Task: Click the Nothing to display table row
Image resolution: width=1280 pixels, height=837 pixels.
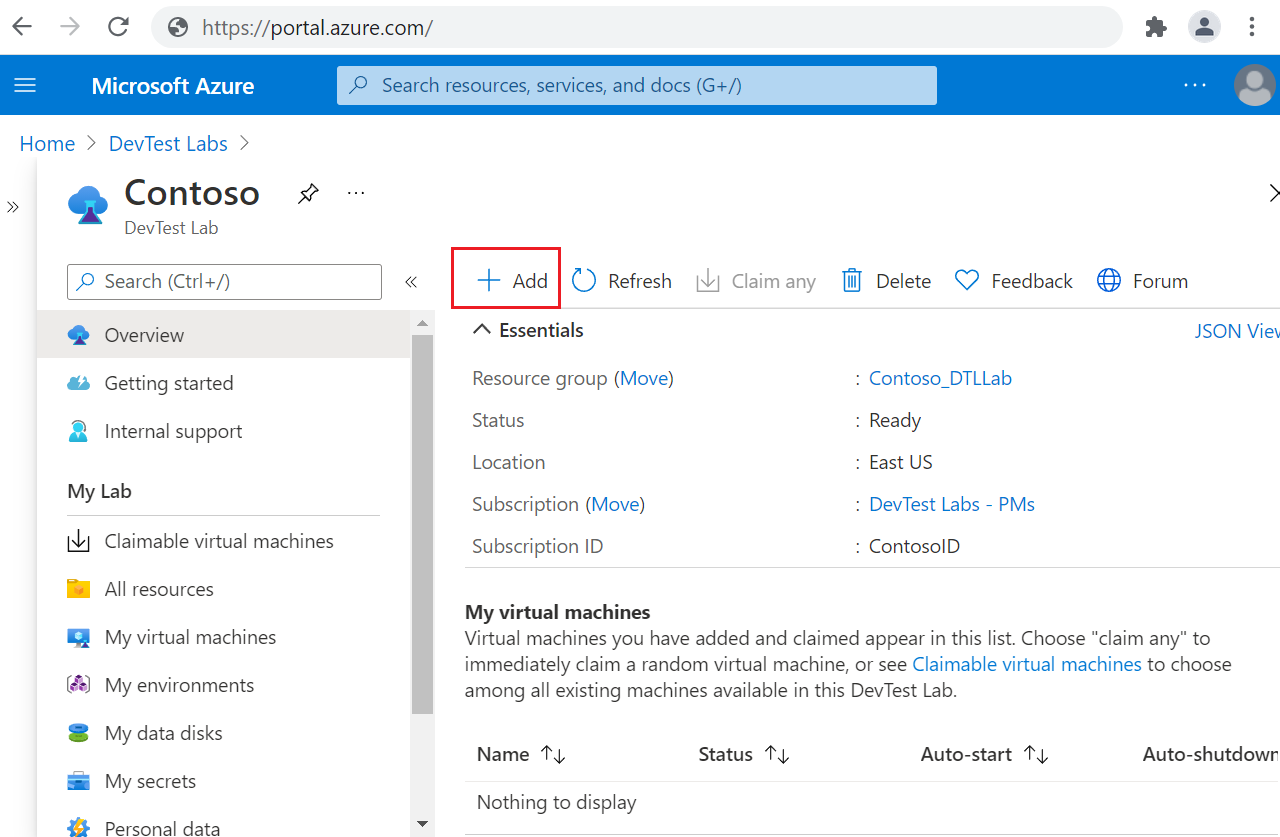Action: (872, 802)
